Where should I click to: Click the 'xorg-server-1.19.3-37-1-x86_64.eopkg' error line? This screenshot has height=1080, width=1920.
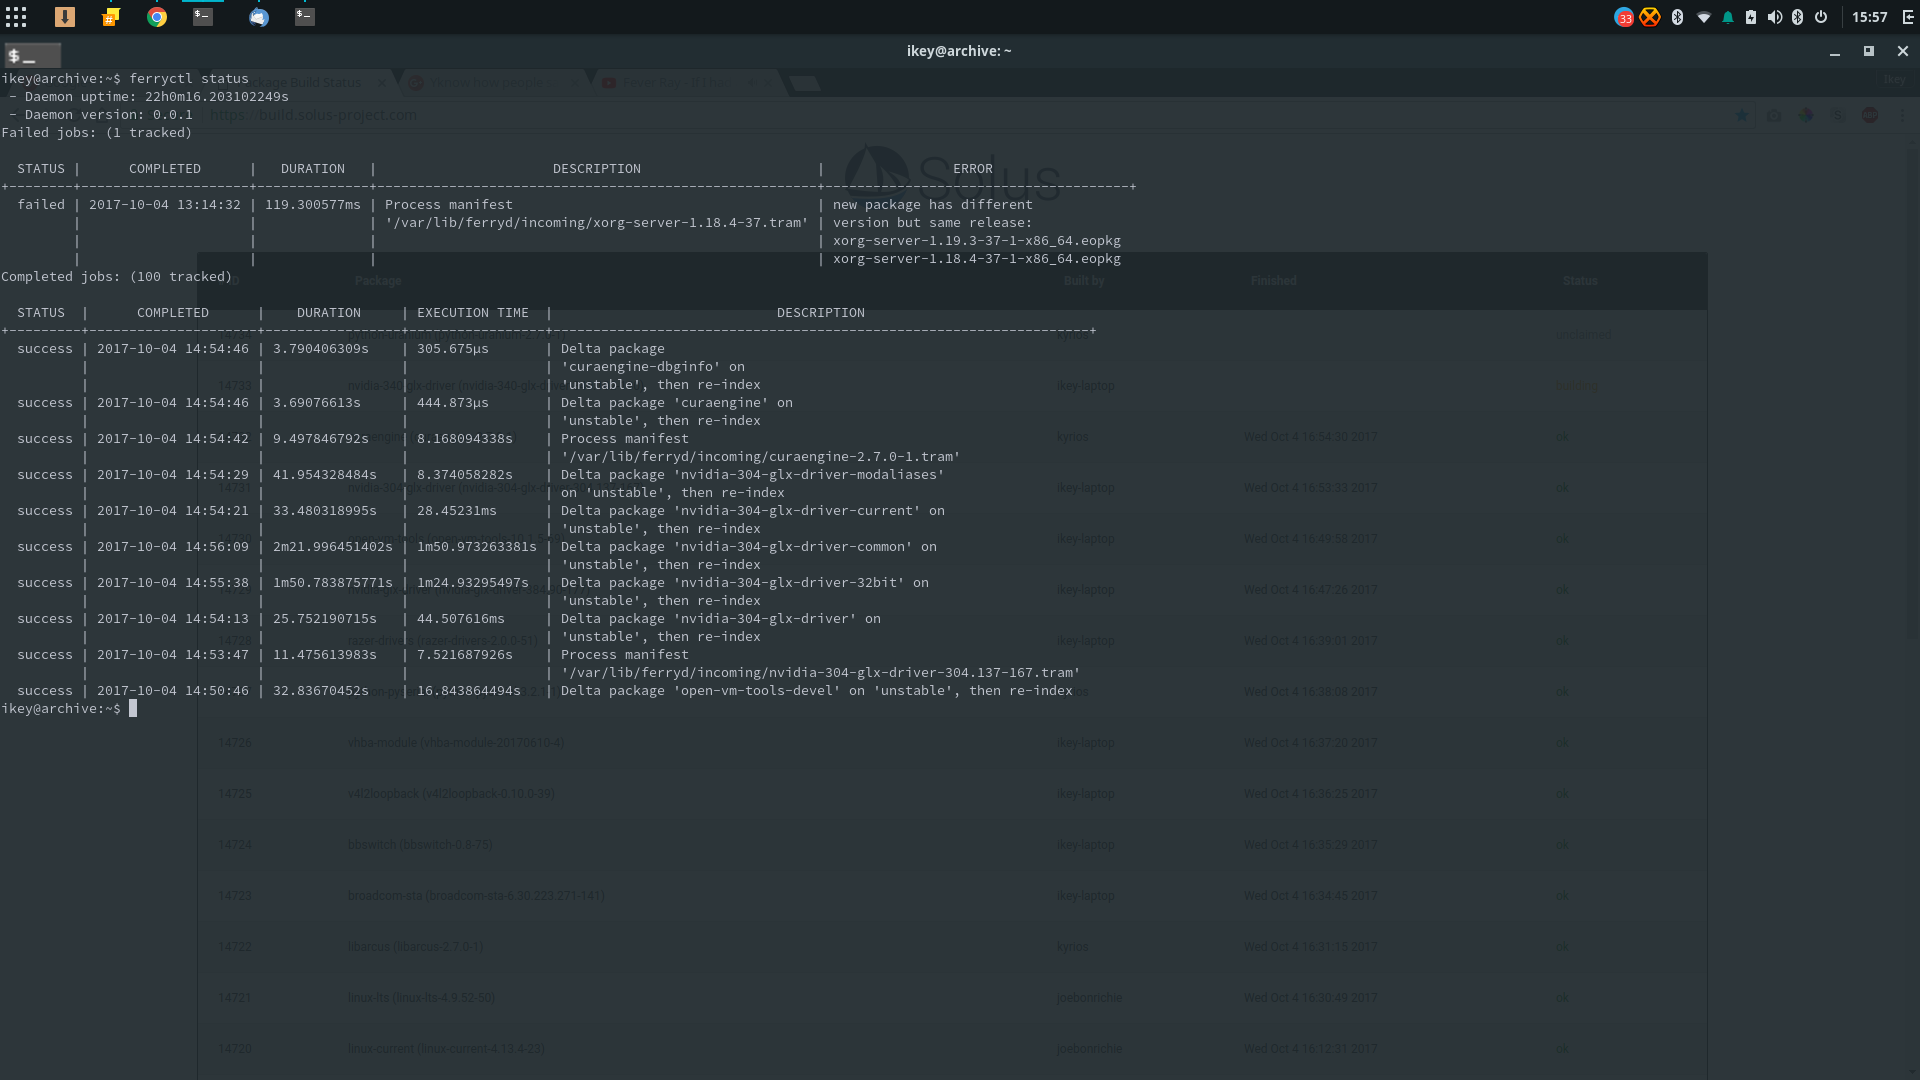coord(977,241)
